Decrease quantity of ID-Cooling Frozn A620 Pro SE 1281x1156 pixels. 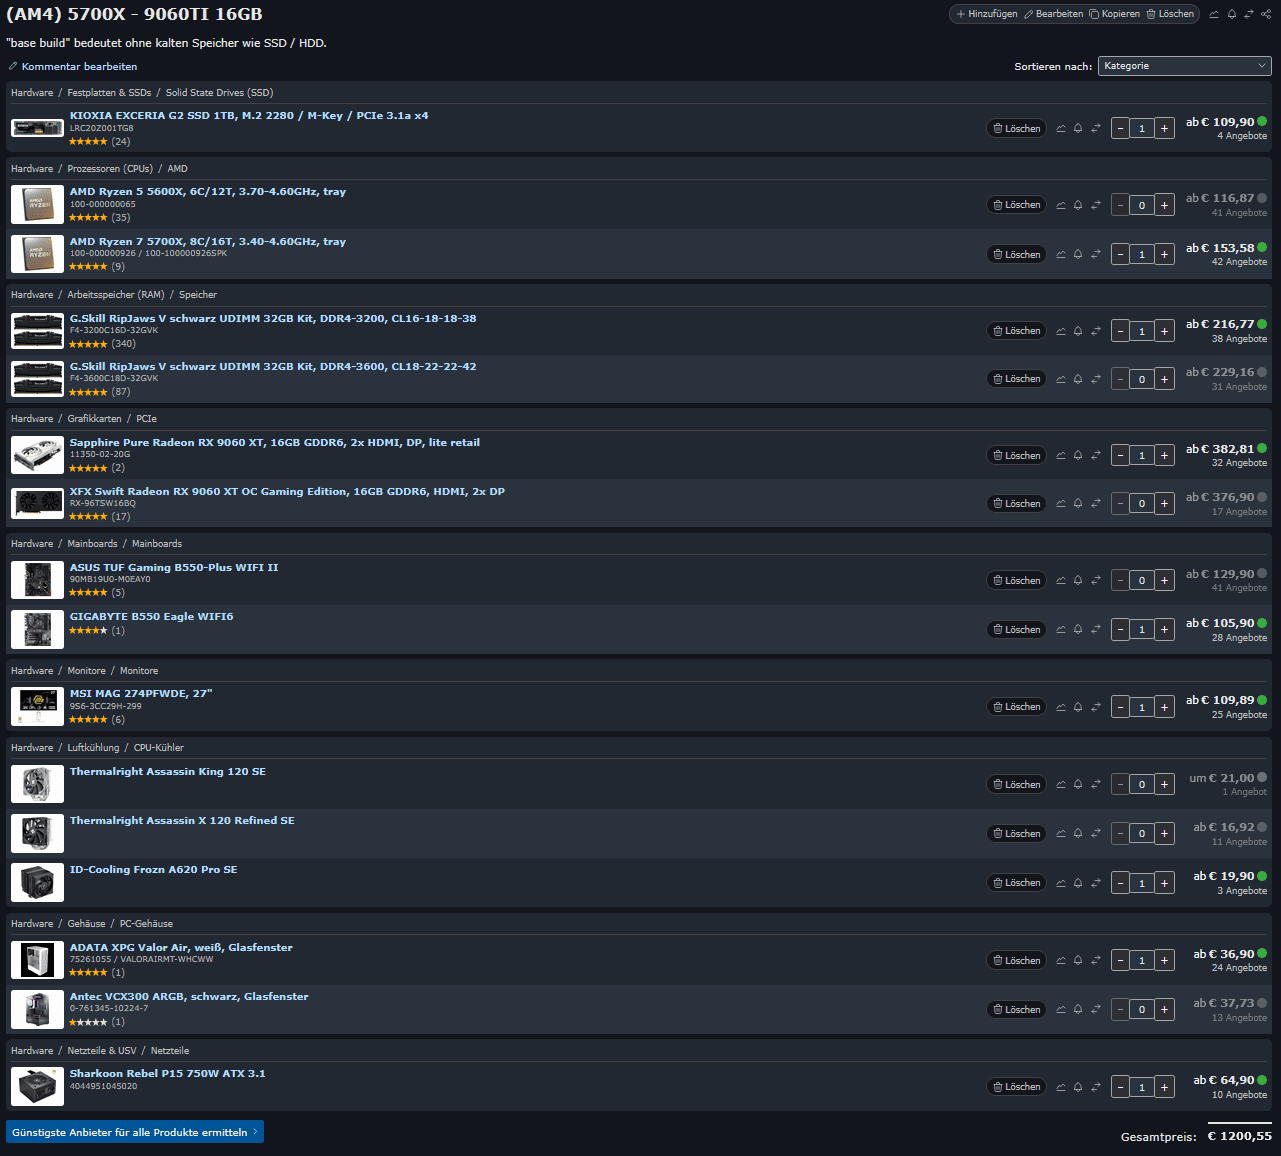coord(1120,883)
